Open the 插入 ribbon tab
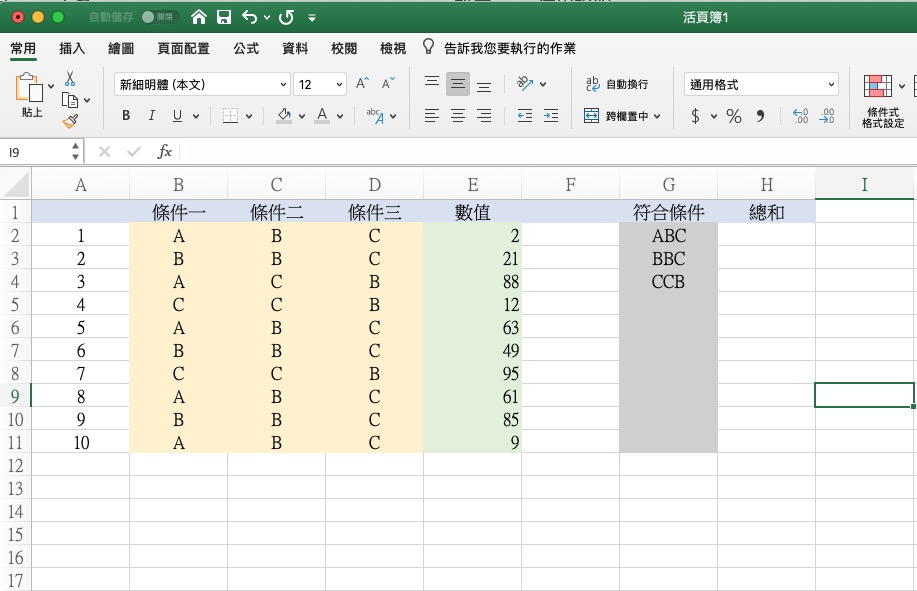 tap(72, 48)
